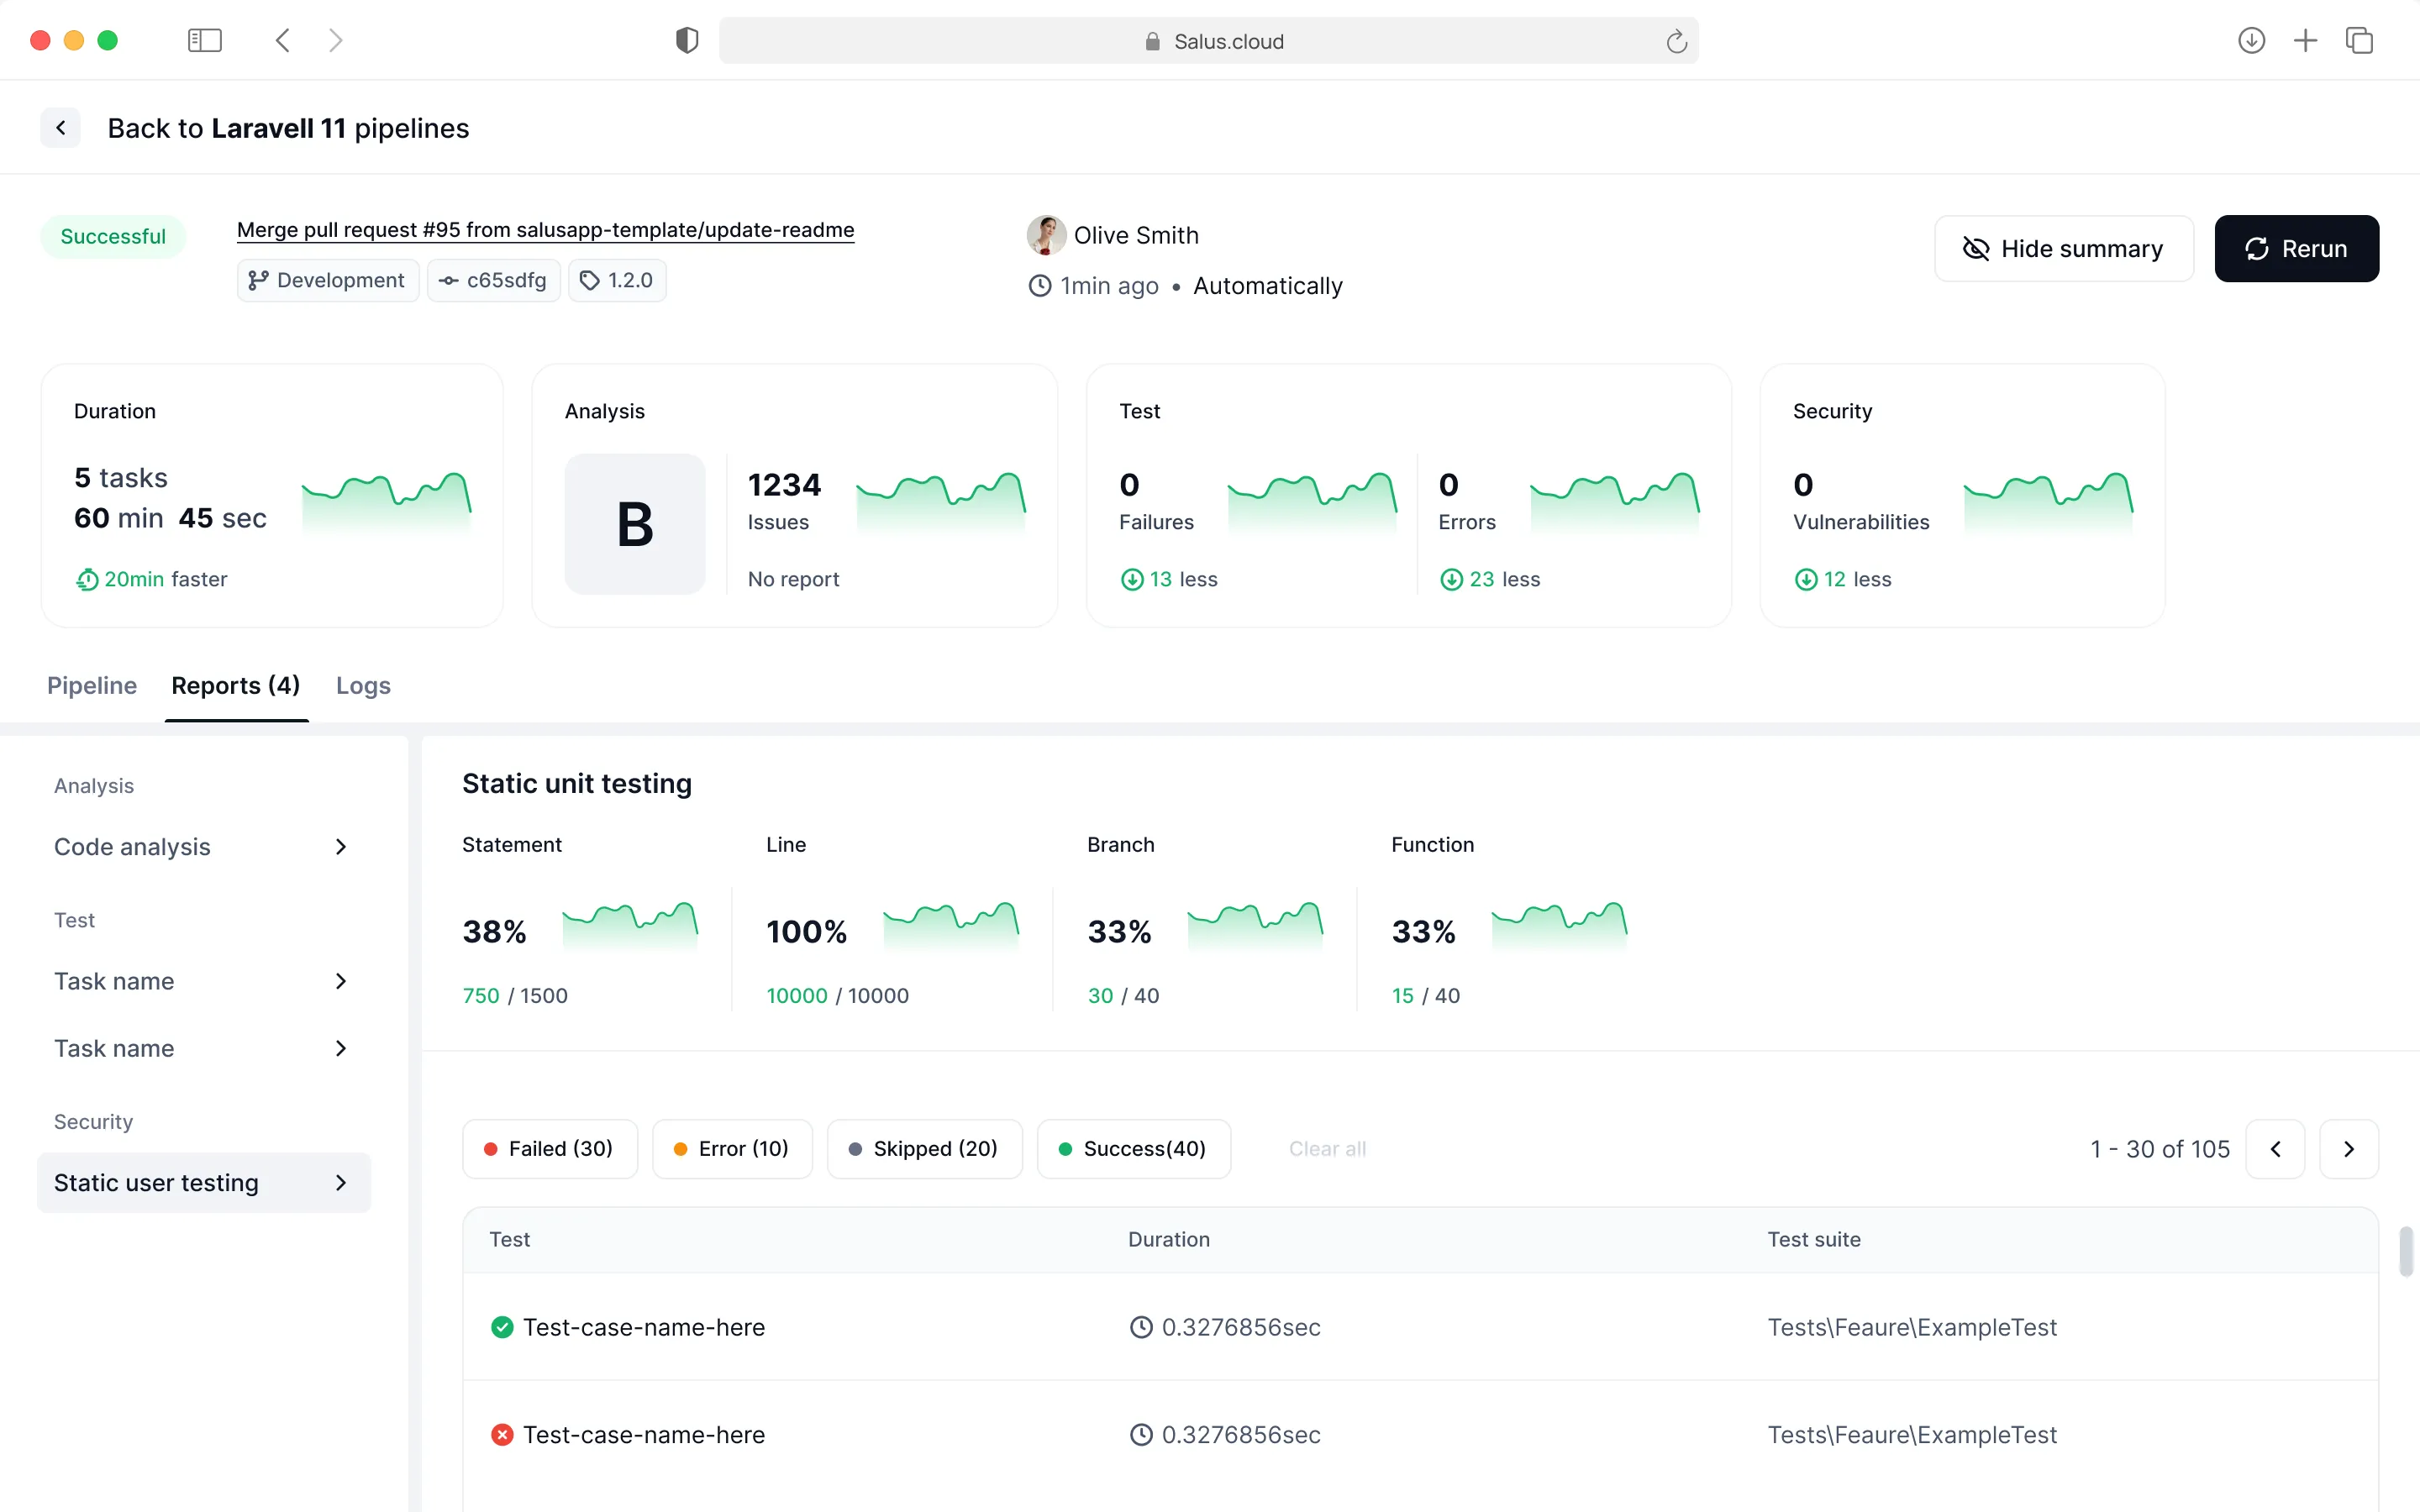Toggle the Failed (30) filter
Viewport: 2420px width, 1512px height.
pos(550,1149)
